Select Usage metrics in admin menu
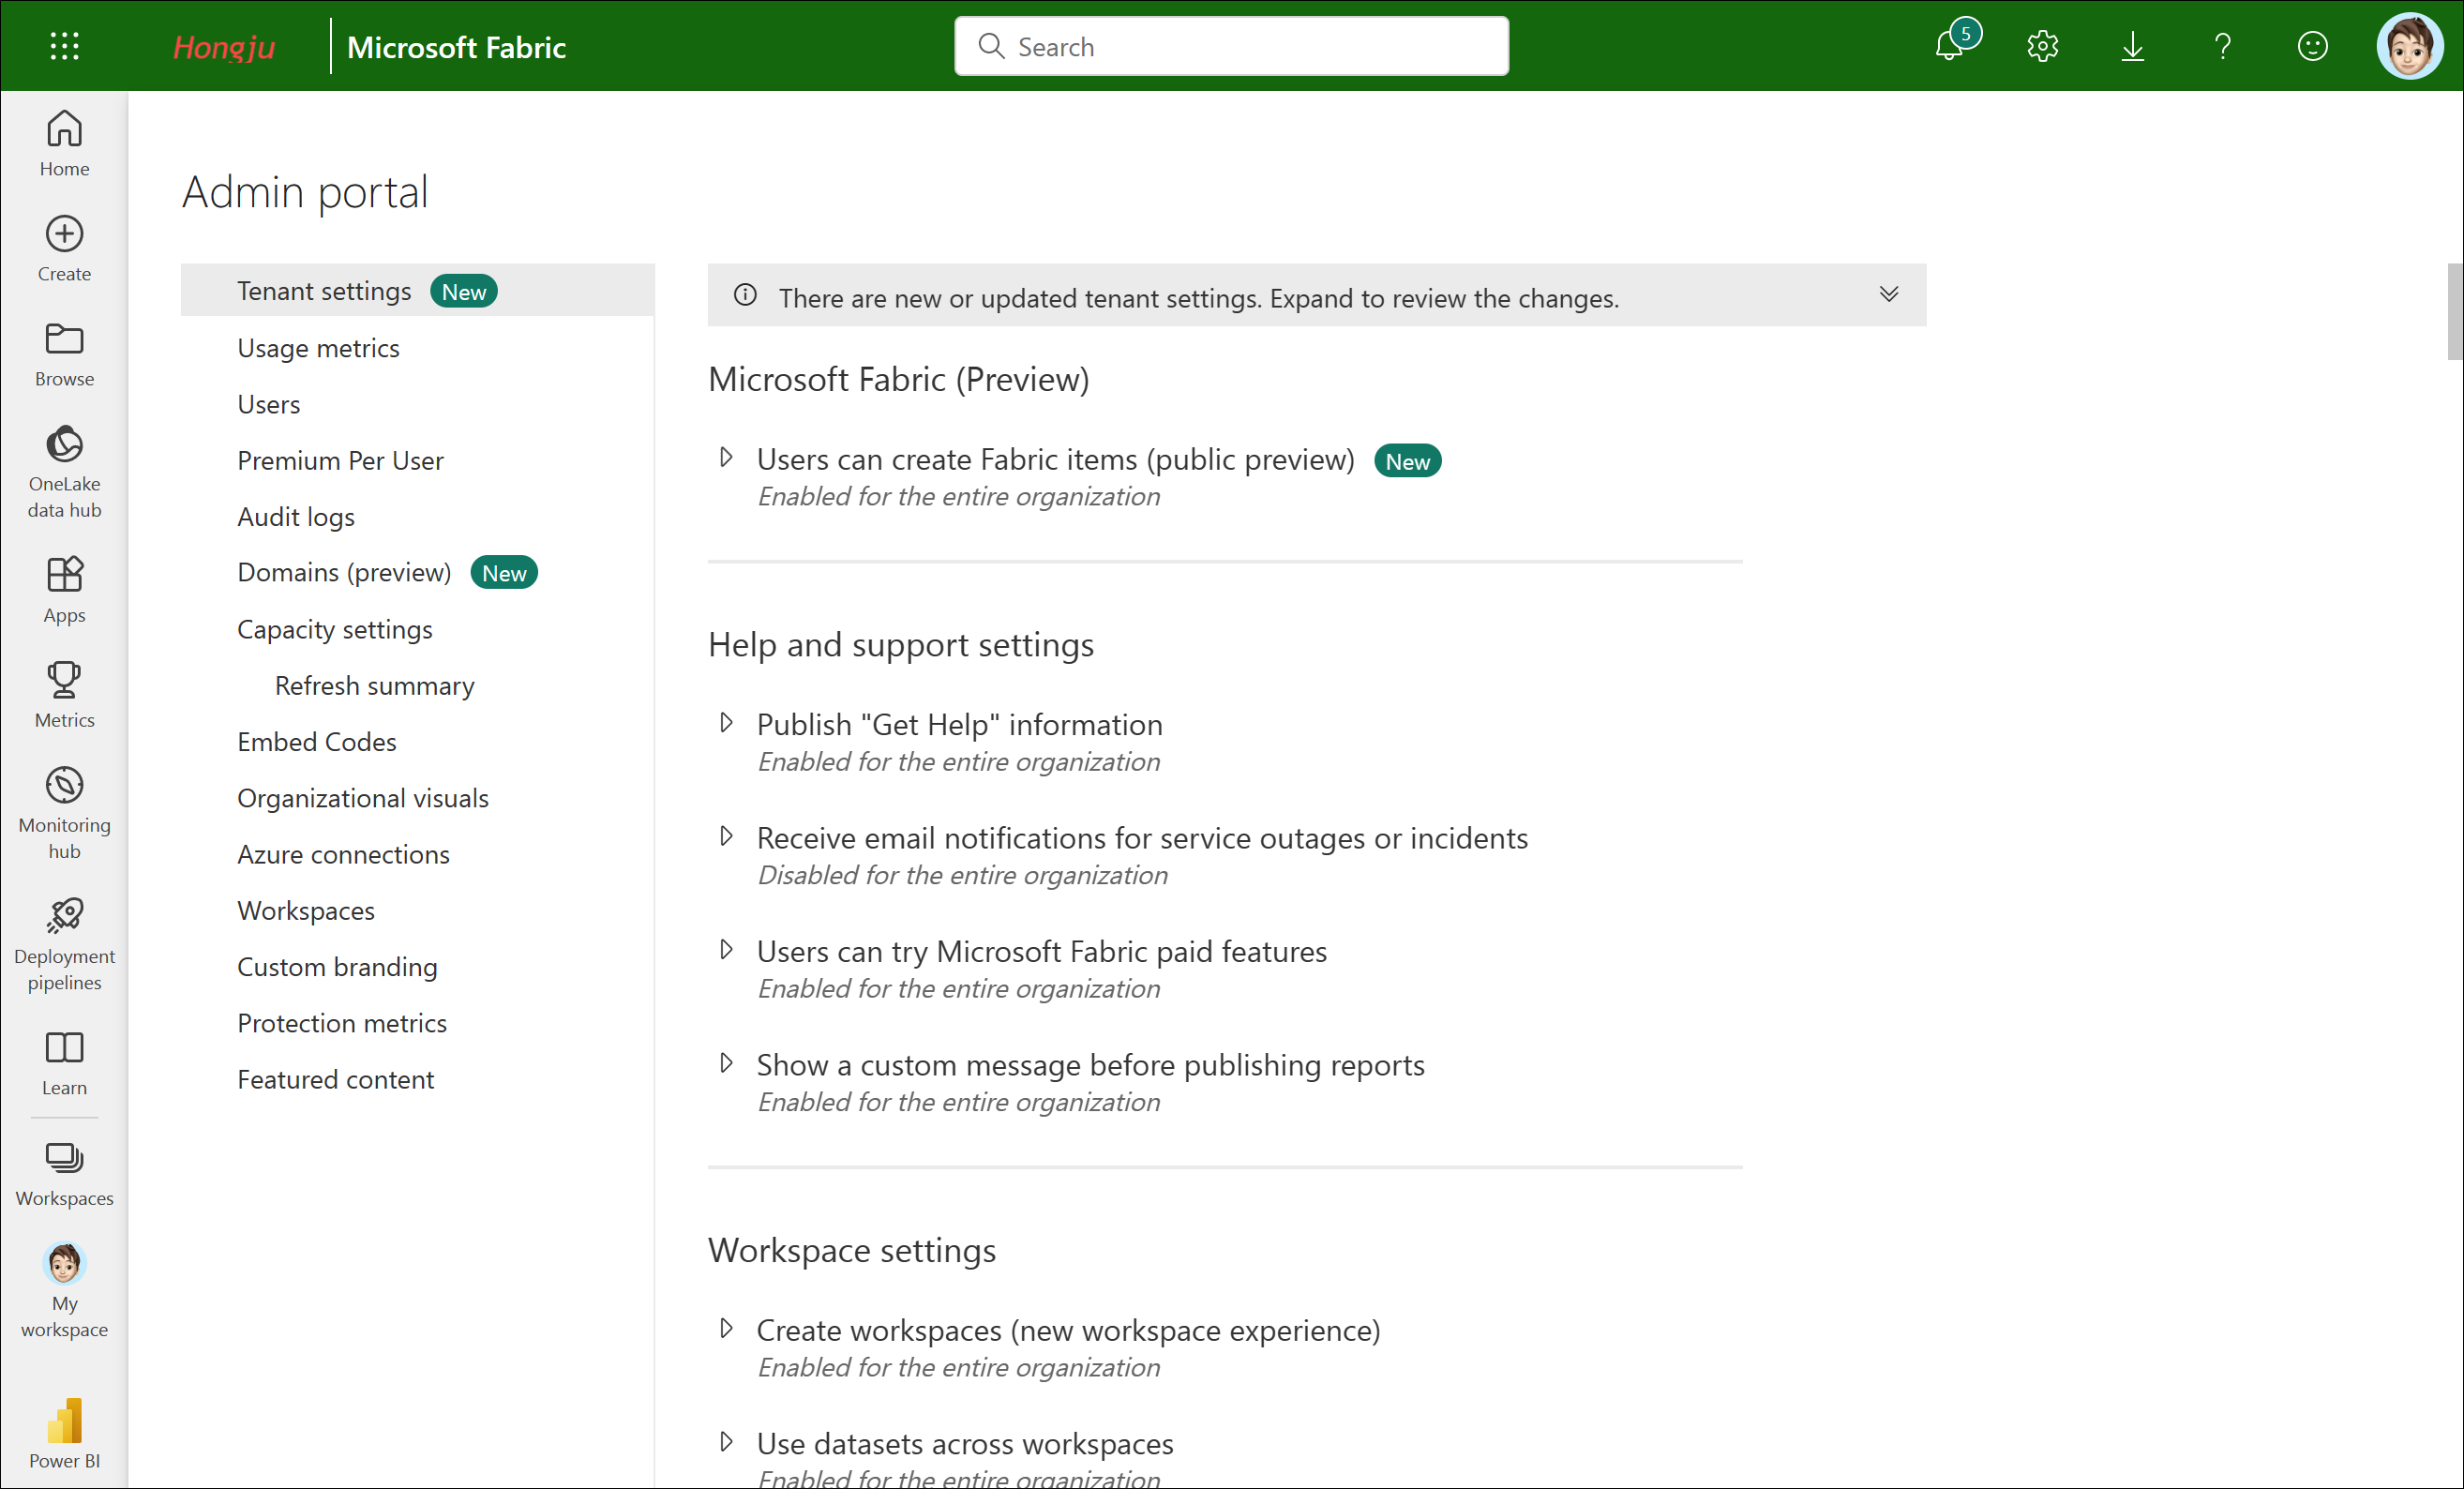Image resolution: width=2464 pixels, height=1489 pixels. coord(318,348)
